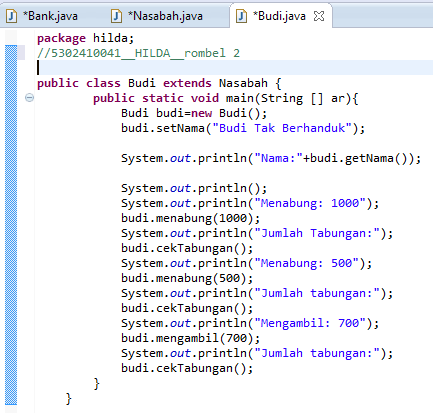Click the blue change-marker ruler bar
This screenshot has height=413, width=433.
pos(11,225)
